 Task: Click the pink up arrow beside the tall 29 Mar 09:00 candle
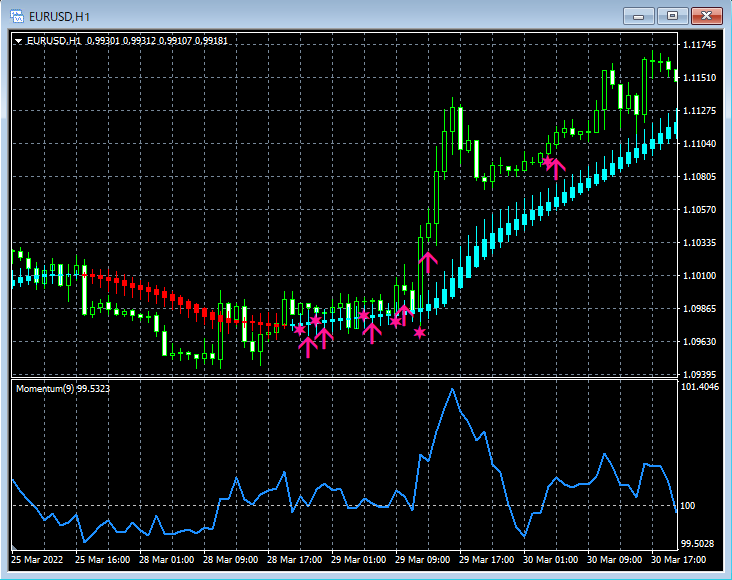click(428, 263)
